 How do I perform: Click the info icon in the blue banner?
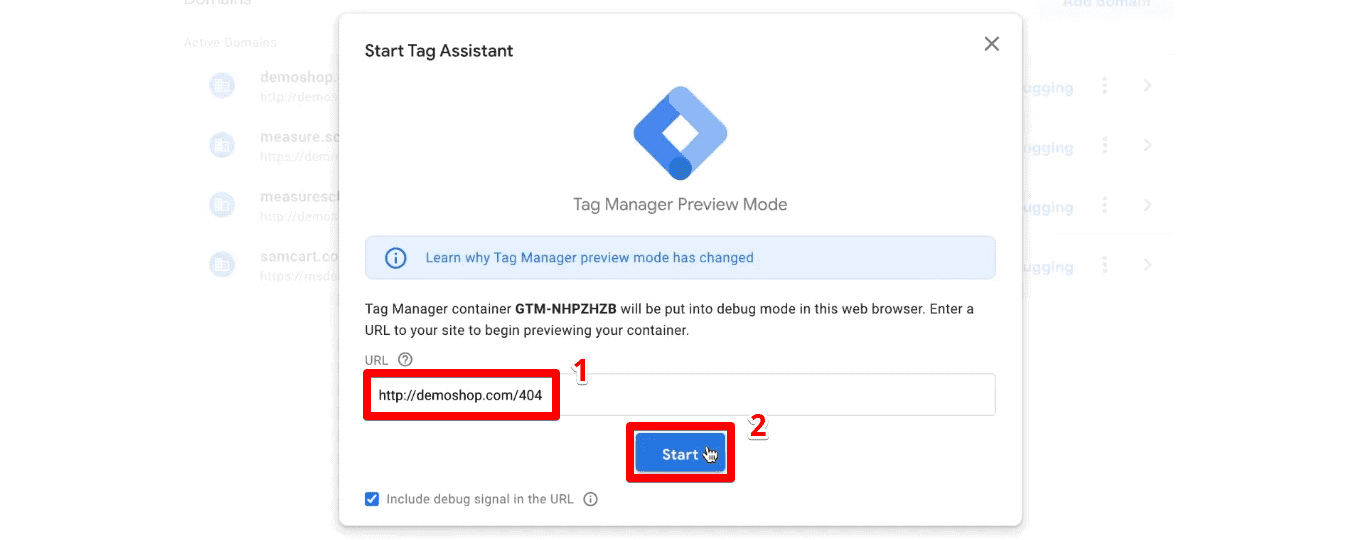(396, 258)
